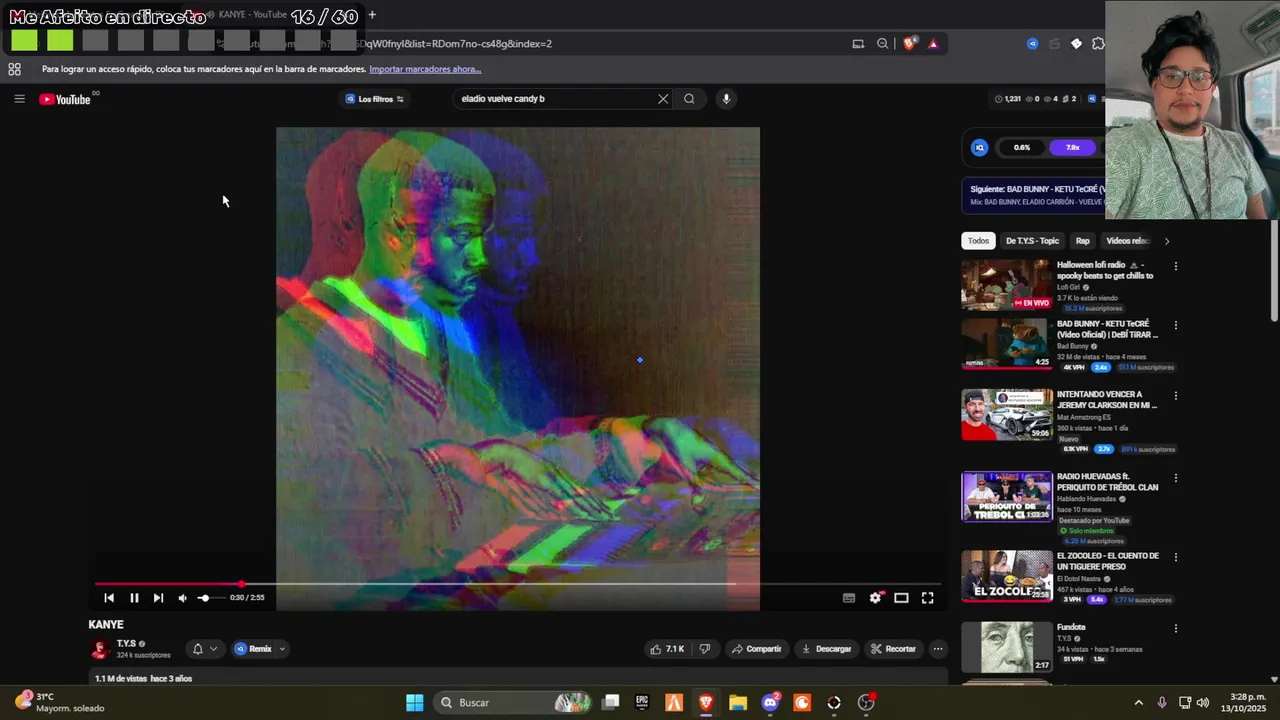Enter fullscreen mode
The image size is (1280, 720).
point(927,598)
